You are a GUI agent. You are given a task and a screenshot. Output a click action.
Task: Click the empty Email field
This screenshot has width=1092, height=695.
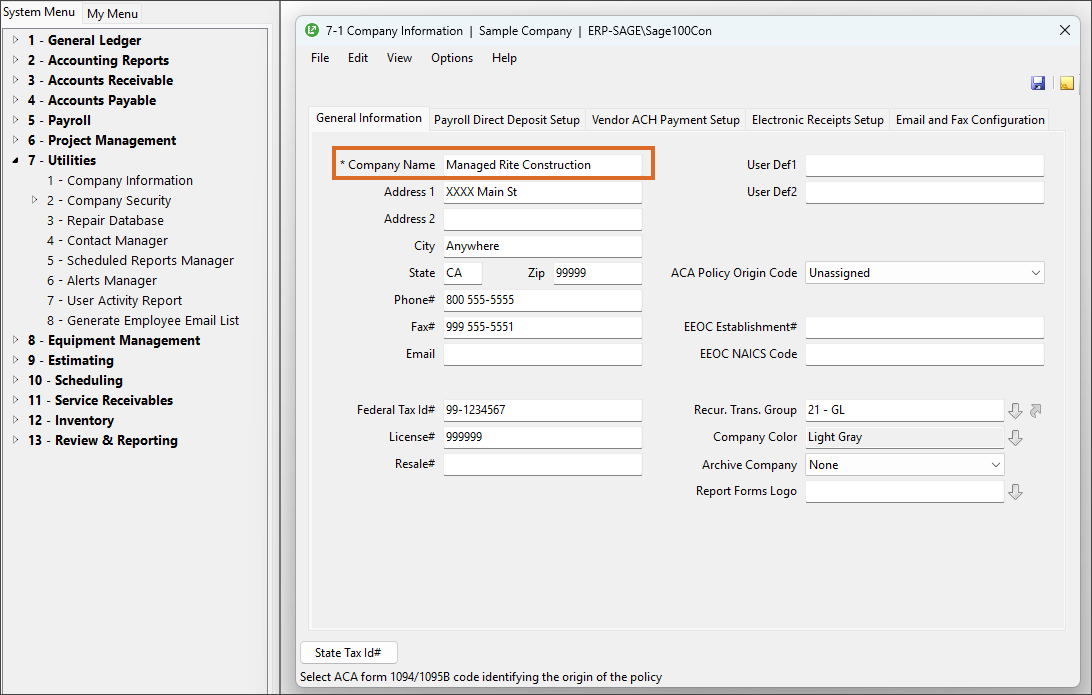point(543,354)
